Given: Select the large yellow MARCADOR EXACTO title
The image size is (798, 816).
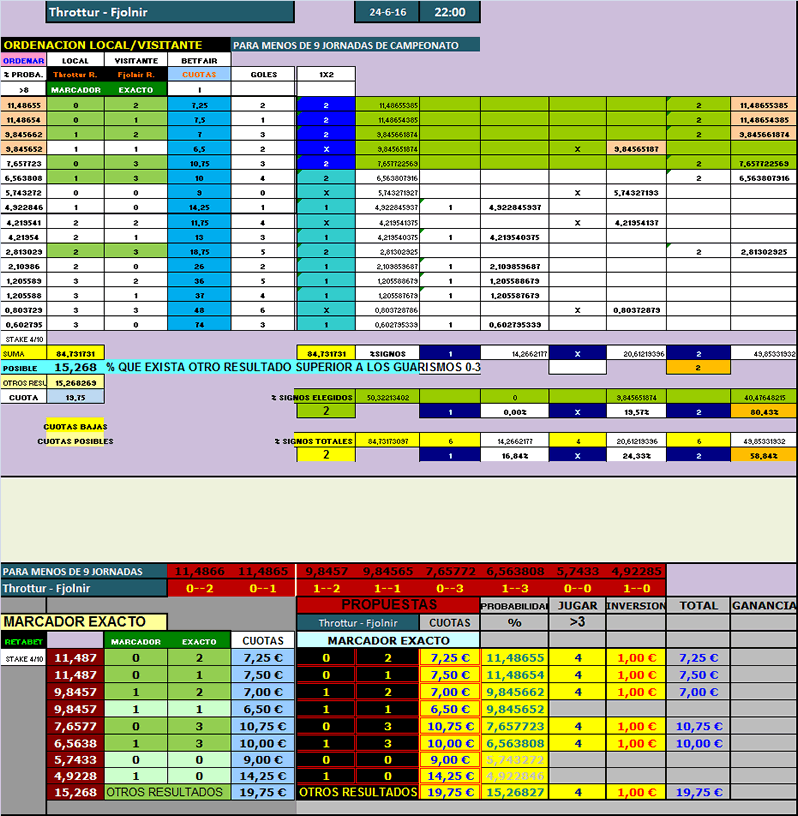Looking at the screenshot, I should click(84, 622).
